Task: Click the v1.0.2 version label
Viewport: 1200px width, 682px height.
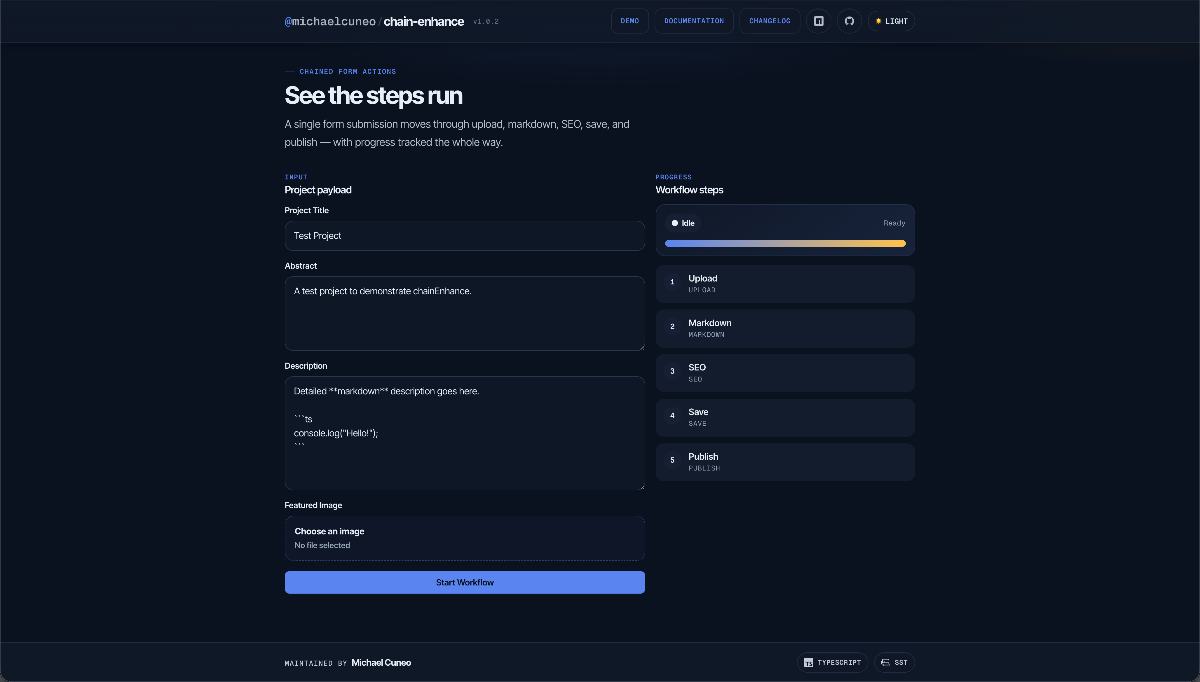Action: click(x=486, y=21)
